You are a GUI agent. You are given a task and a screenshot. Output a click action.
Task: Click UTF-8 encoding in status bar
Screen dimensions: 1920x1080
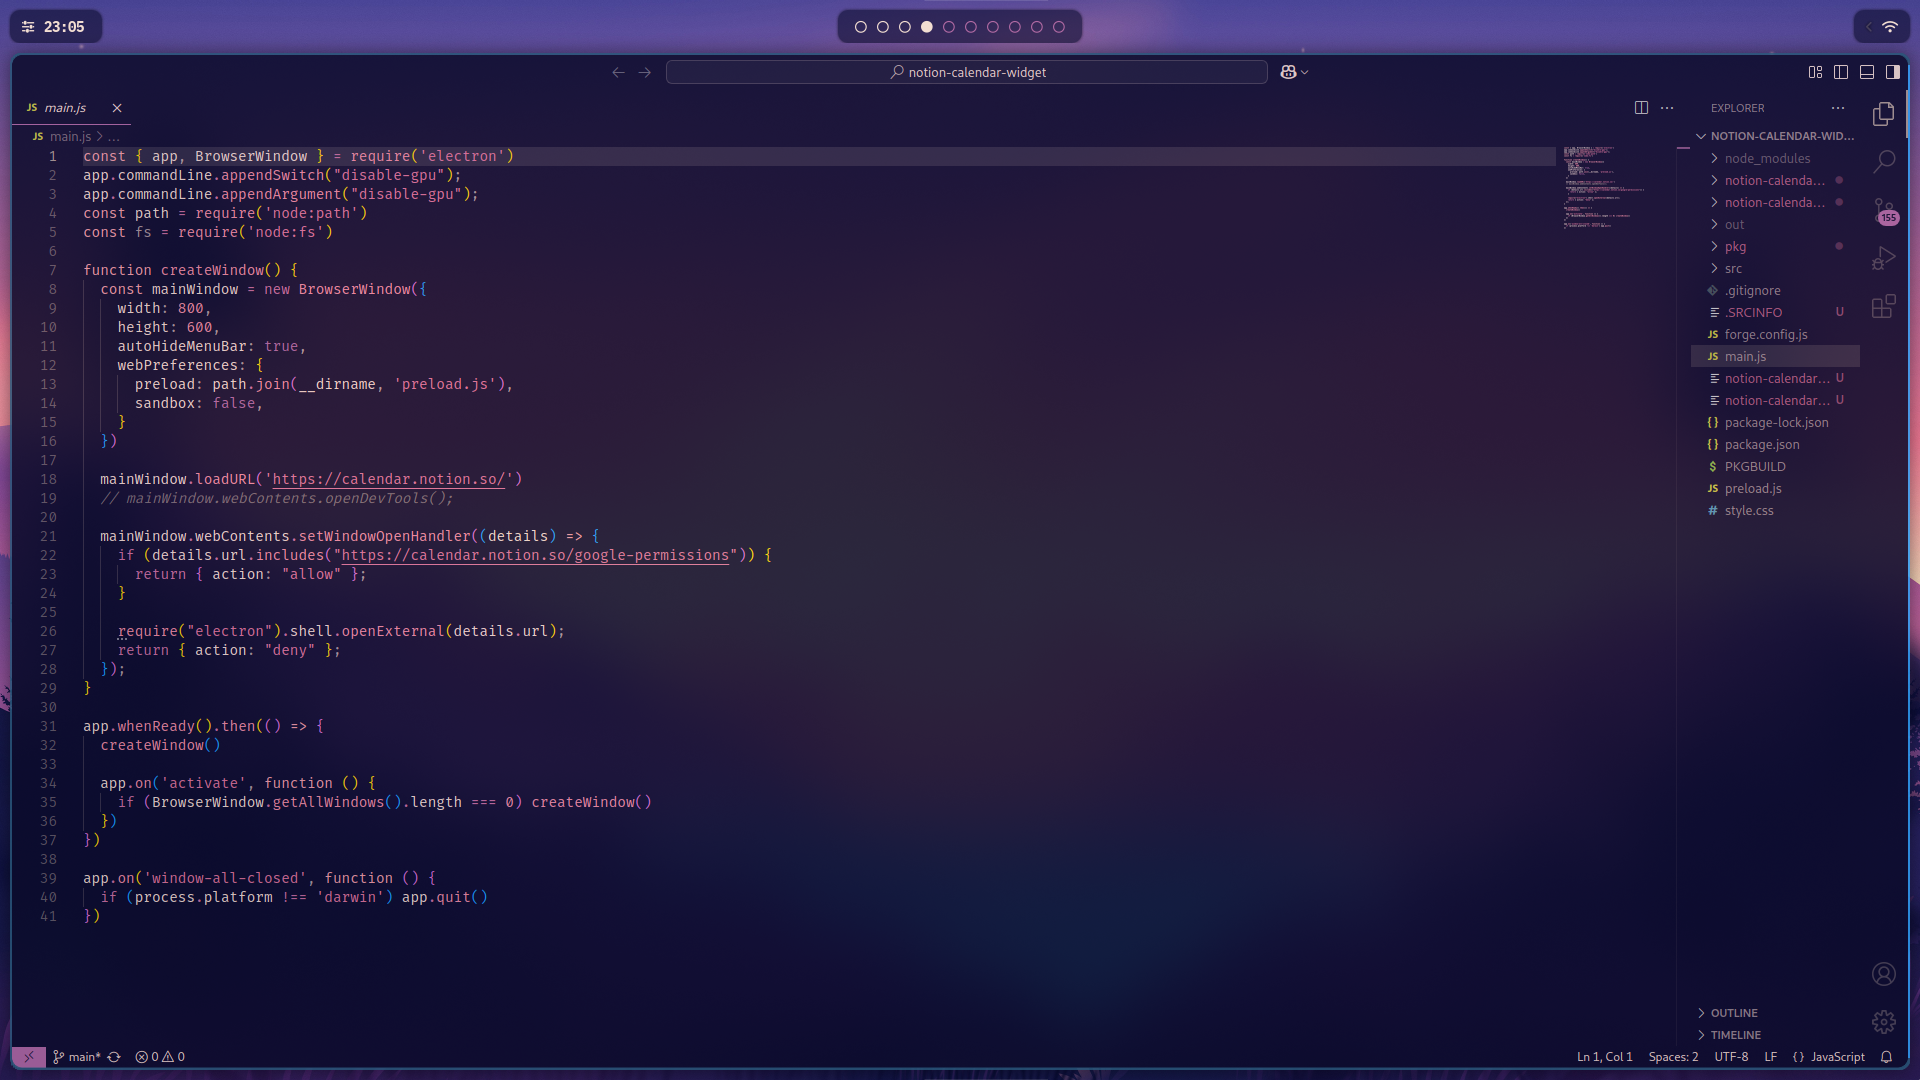1731,1057
